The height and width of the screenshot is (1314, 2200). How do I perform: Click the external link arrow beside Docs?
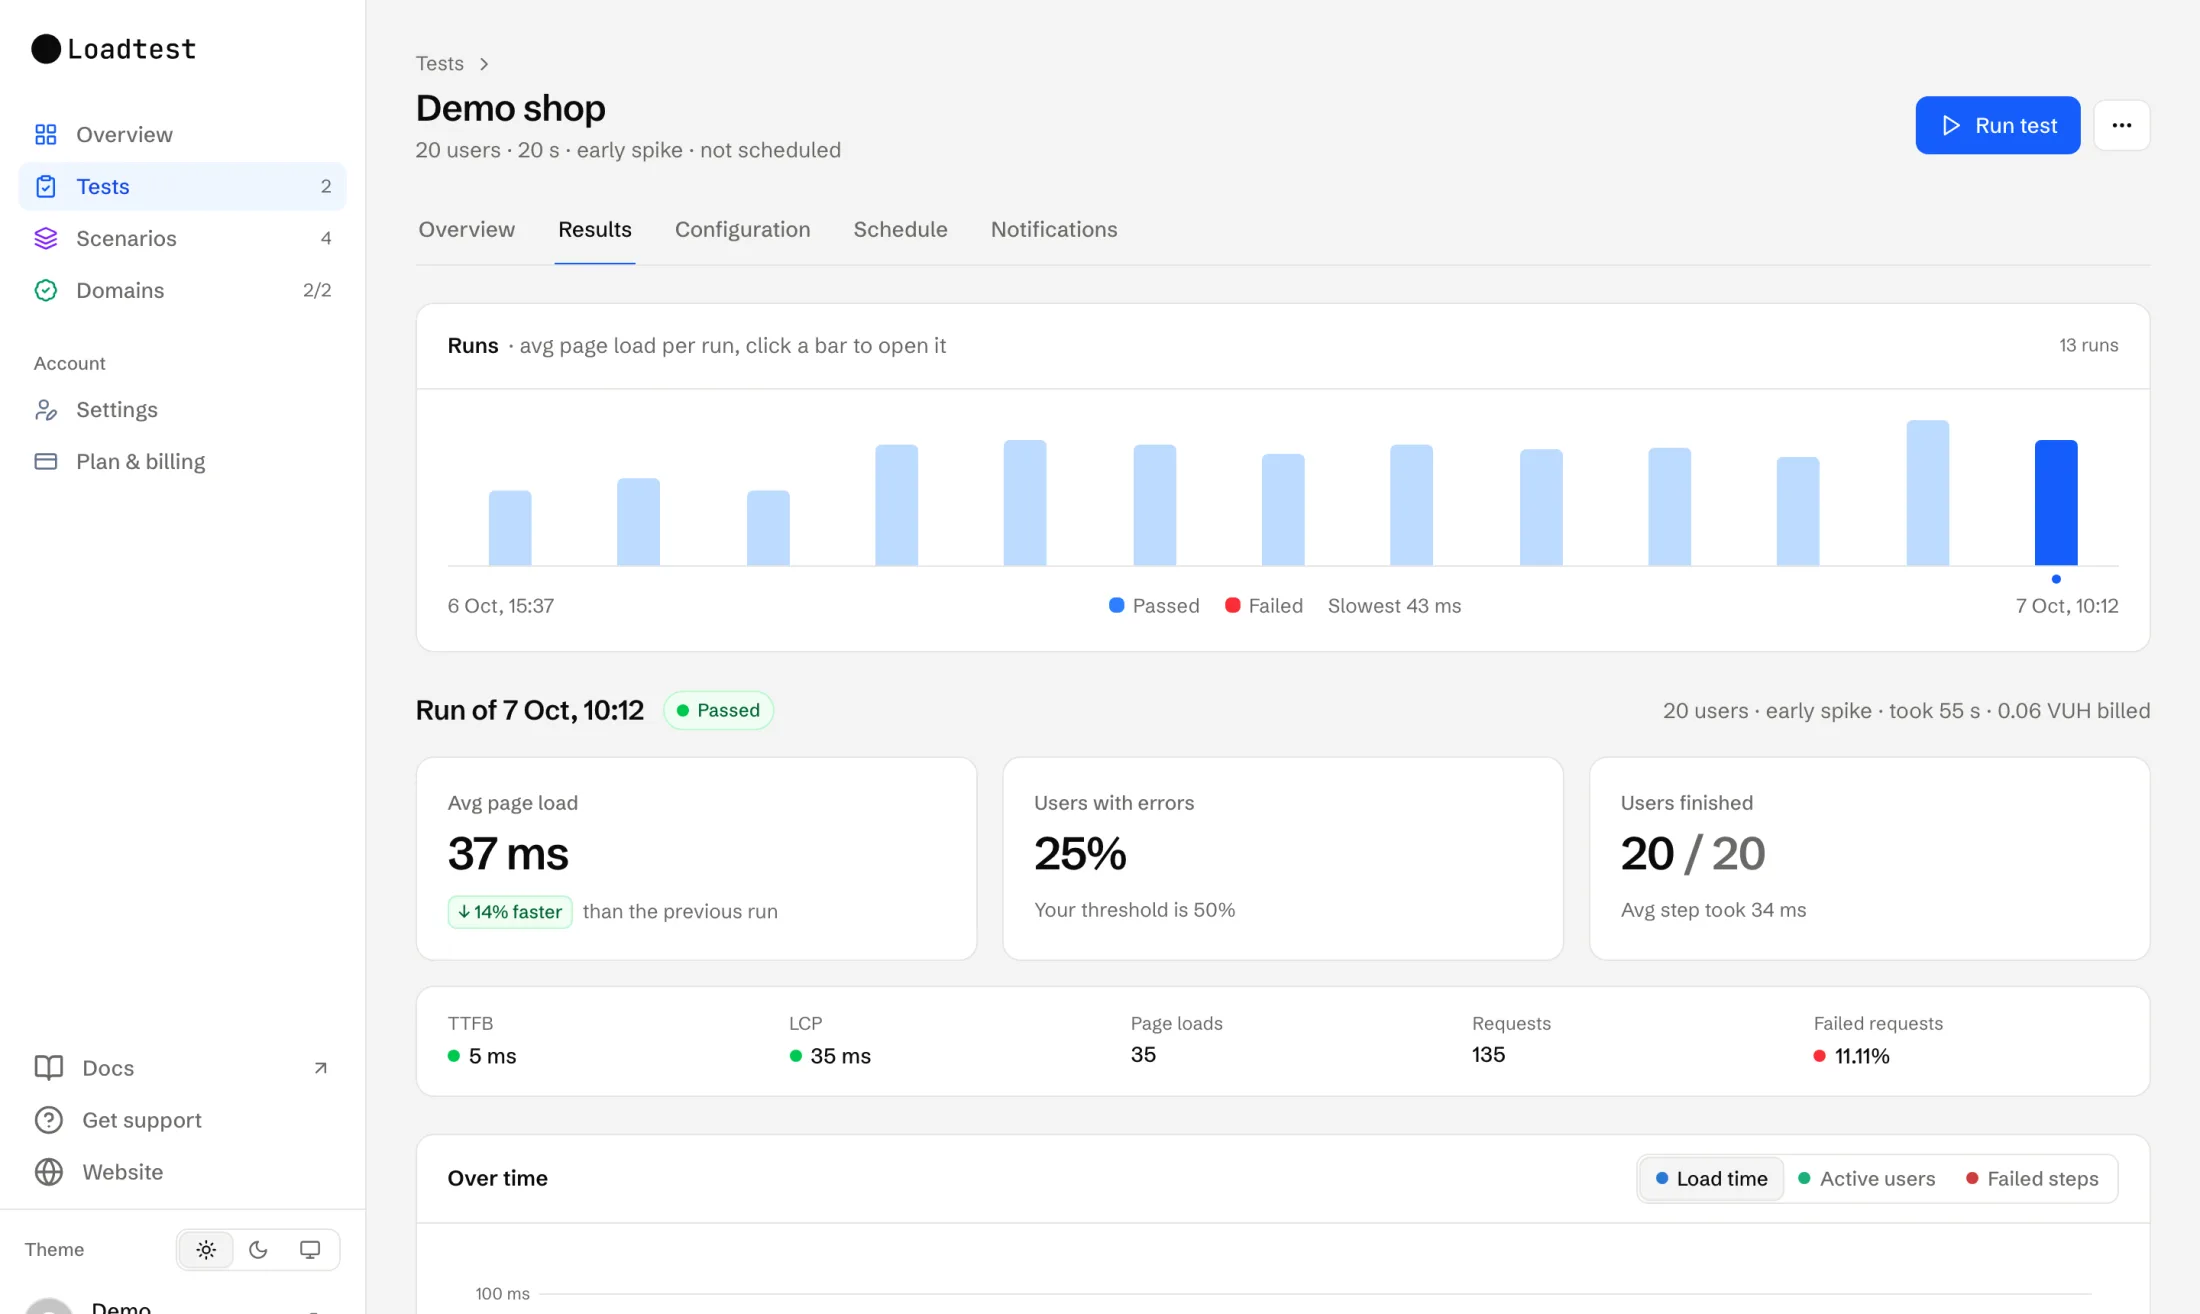(320, 1068)
